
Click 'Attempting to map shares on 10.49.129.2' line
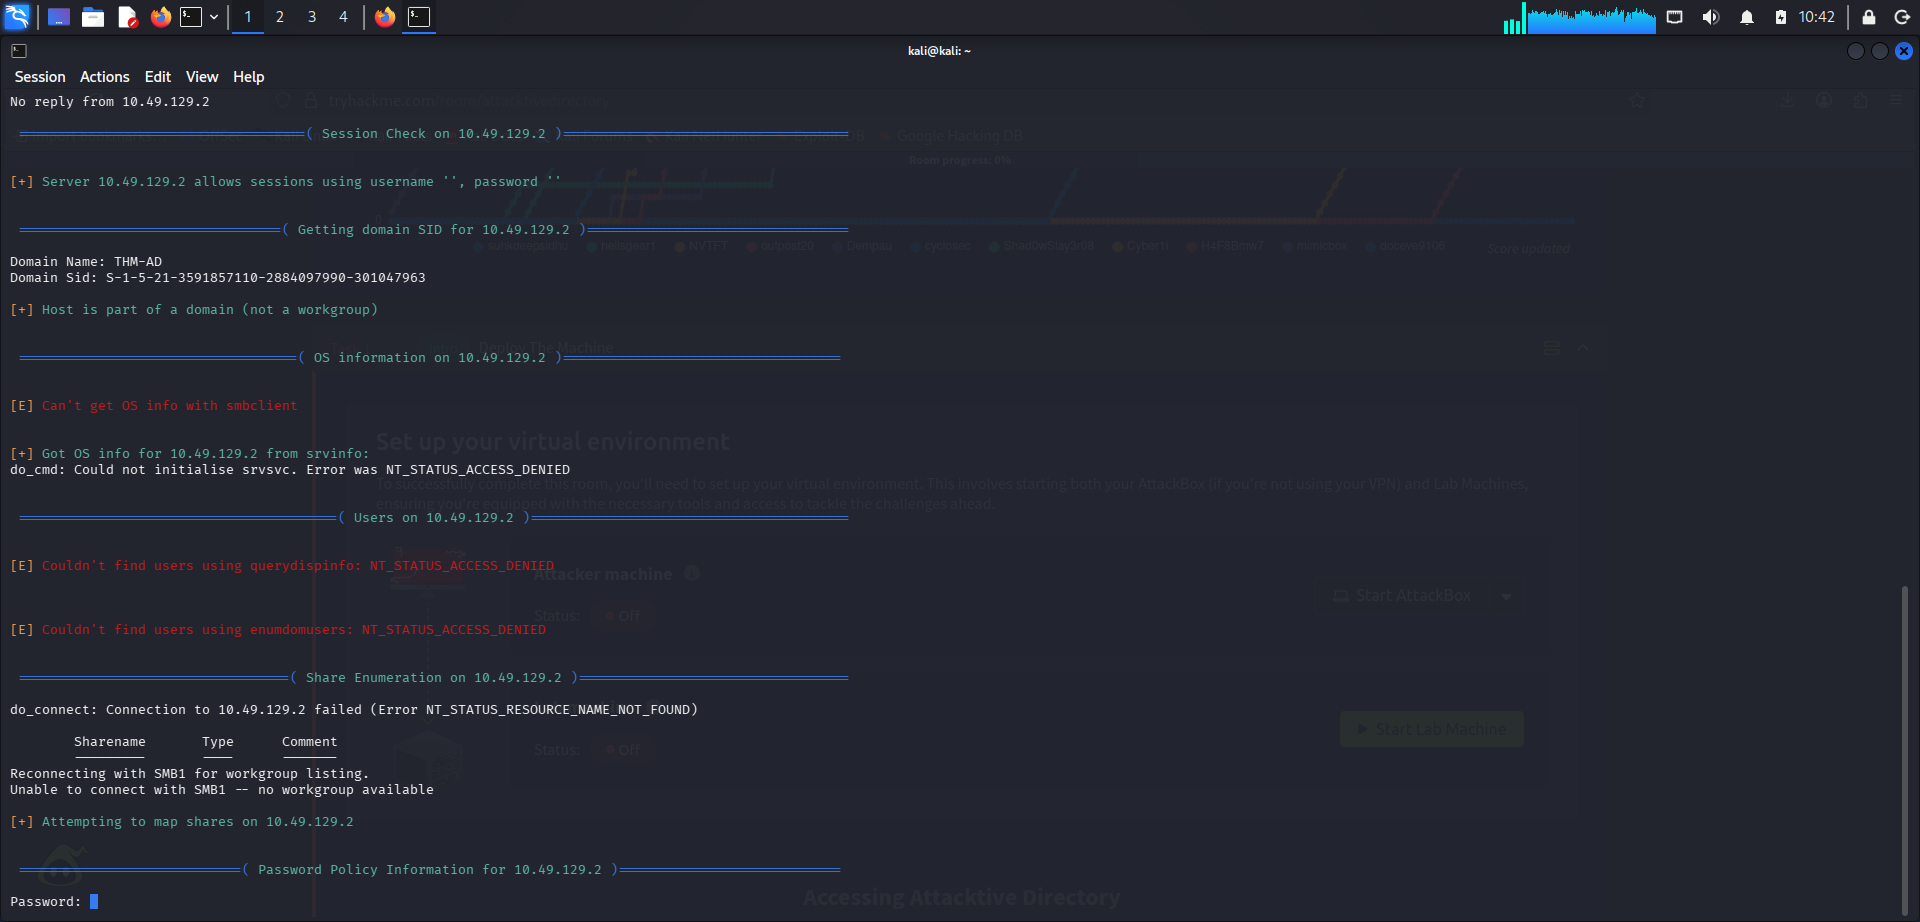click(x=182, y=822)
